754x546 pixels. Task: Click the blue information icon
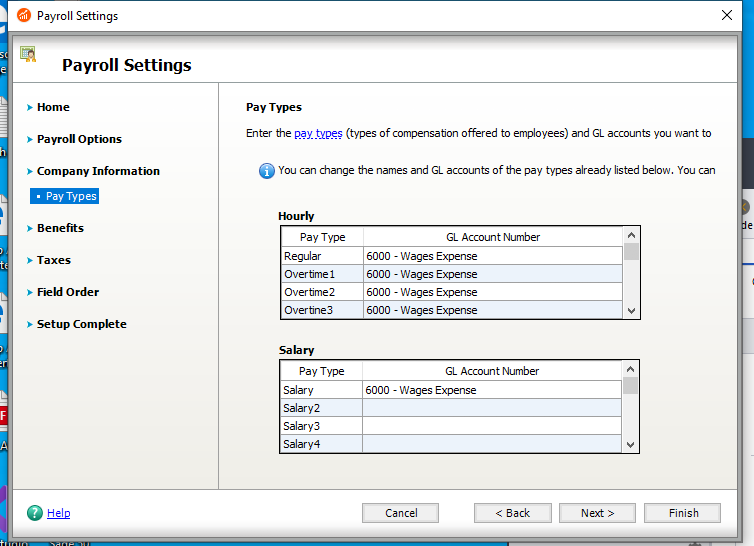267,171
